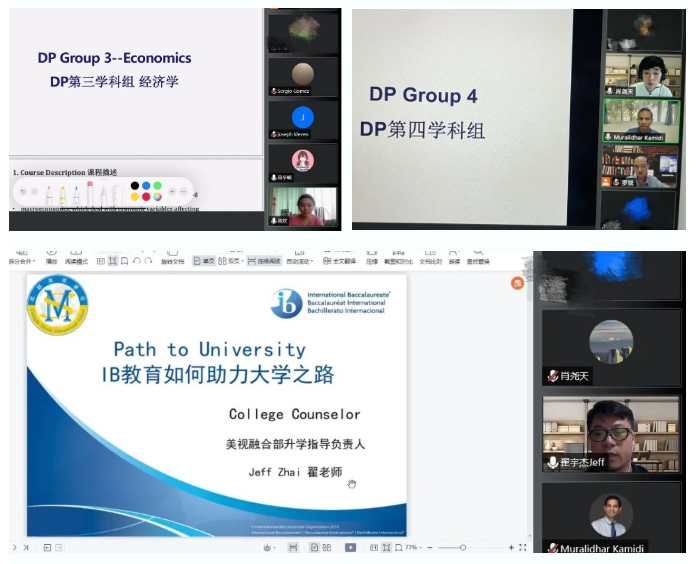Open the 77% zoom level dropdown

[x=411, y=548]
